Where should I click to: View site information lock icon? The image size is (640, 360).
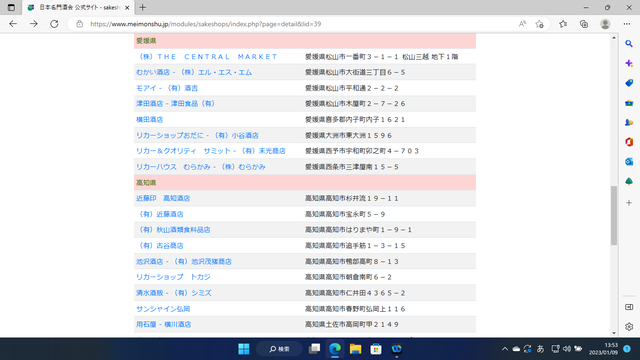pos(80,24)
